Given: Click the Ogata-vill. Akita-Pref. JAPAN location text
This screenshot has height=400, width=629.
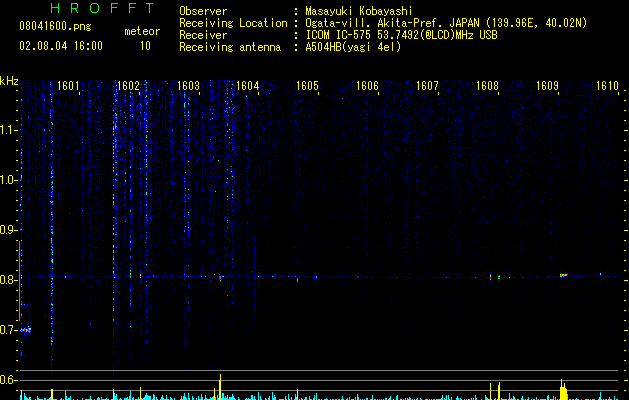Looking at the screenshot, I should pyautogui.click(x=446, y=23).
